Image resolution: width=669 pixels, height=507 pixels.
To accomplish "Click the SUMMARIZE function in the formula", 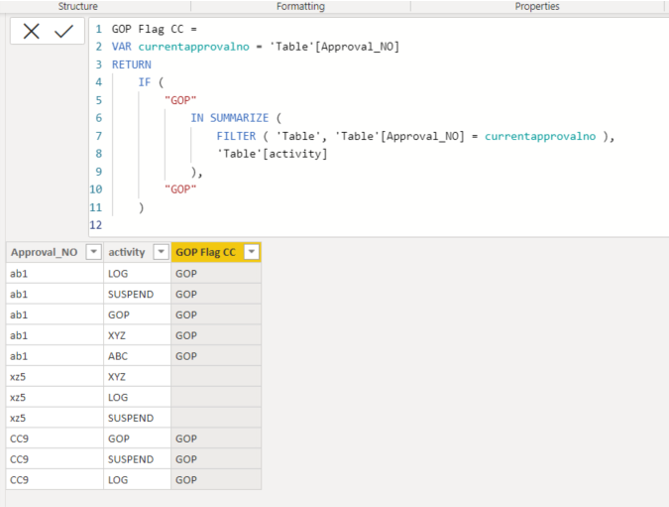I will (239, 118).
